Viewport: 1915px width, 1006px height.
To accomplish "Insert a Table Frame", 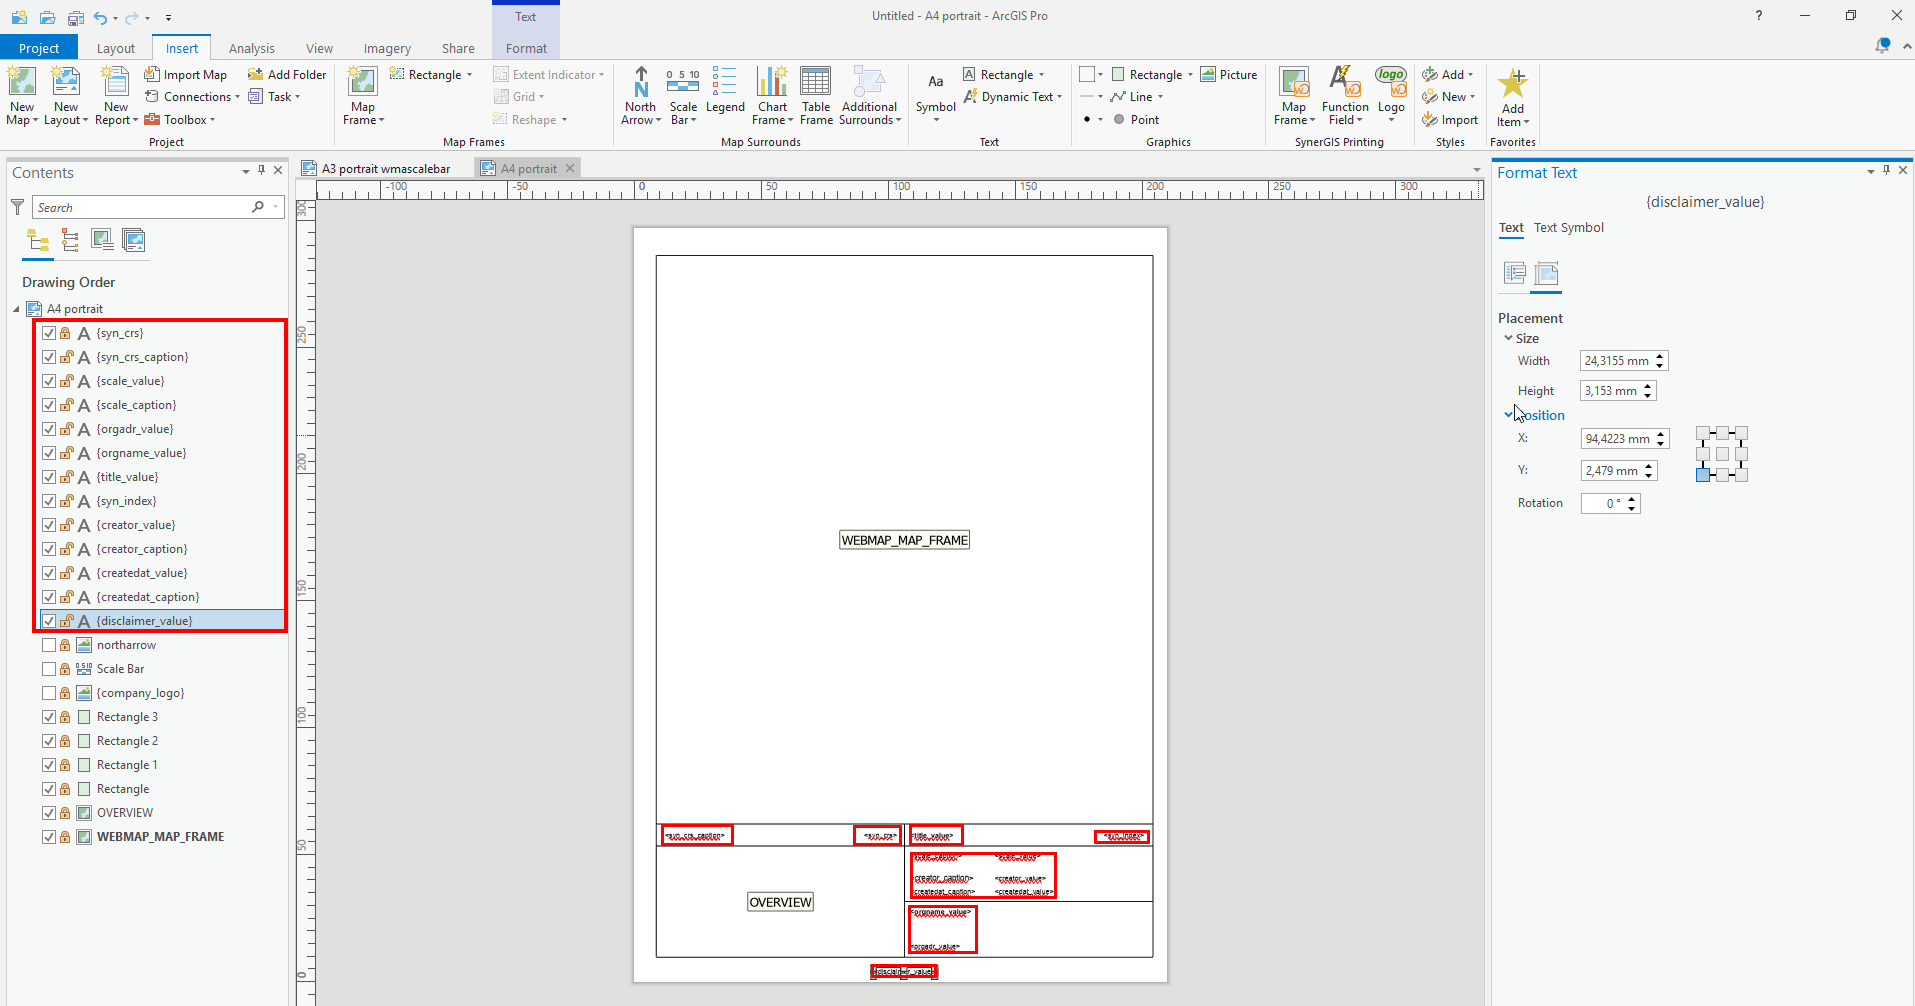I will pyautogui.click(x=816, y=95).
